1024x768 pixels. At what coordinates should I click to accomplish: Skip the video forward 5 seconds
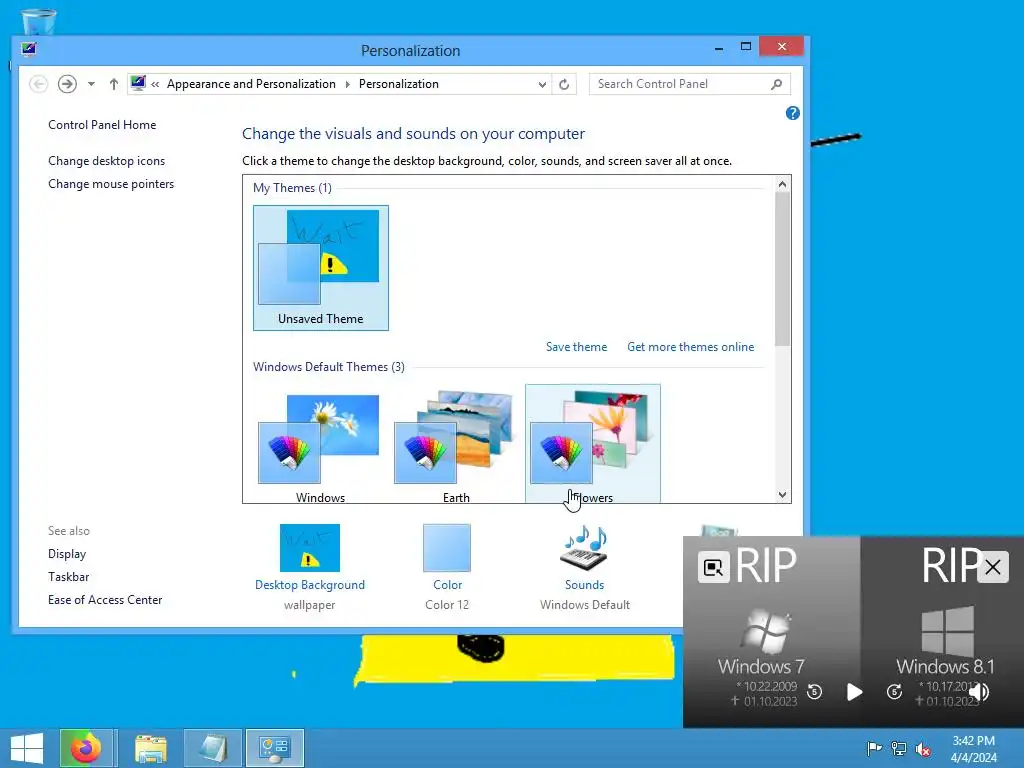click(895, 692)
